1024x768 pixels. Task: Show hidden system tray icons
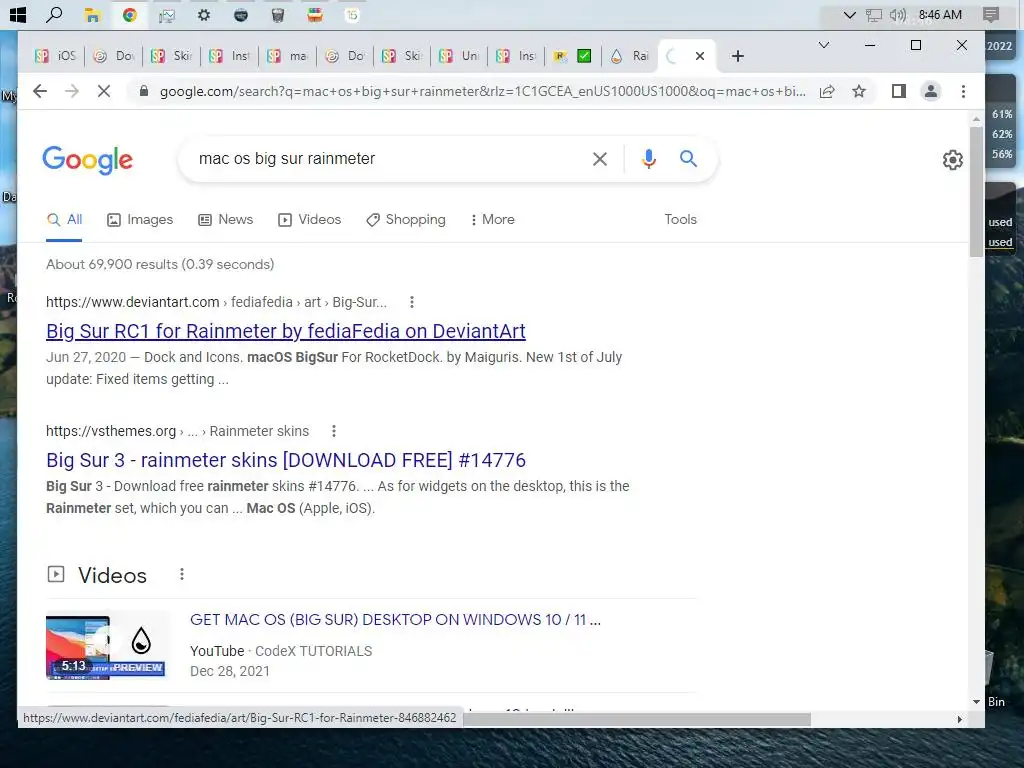pyautogui.click(x=849, y=15)
